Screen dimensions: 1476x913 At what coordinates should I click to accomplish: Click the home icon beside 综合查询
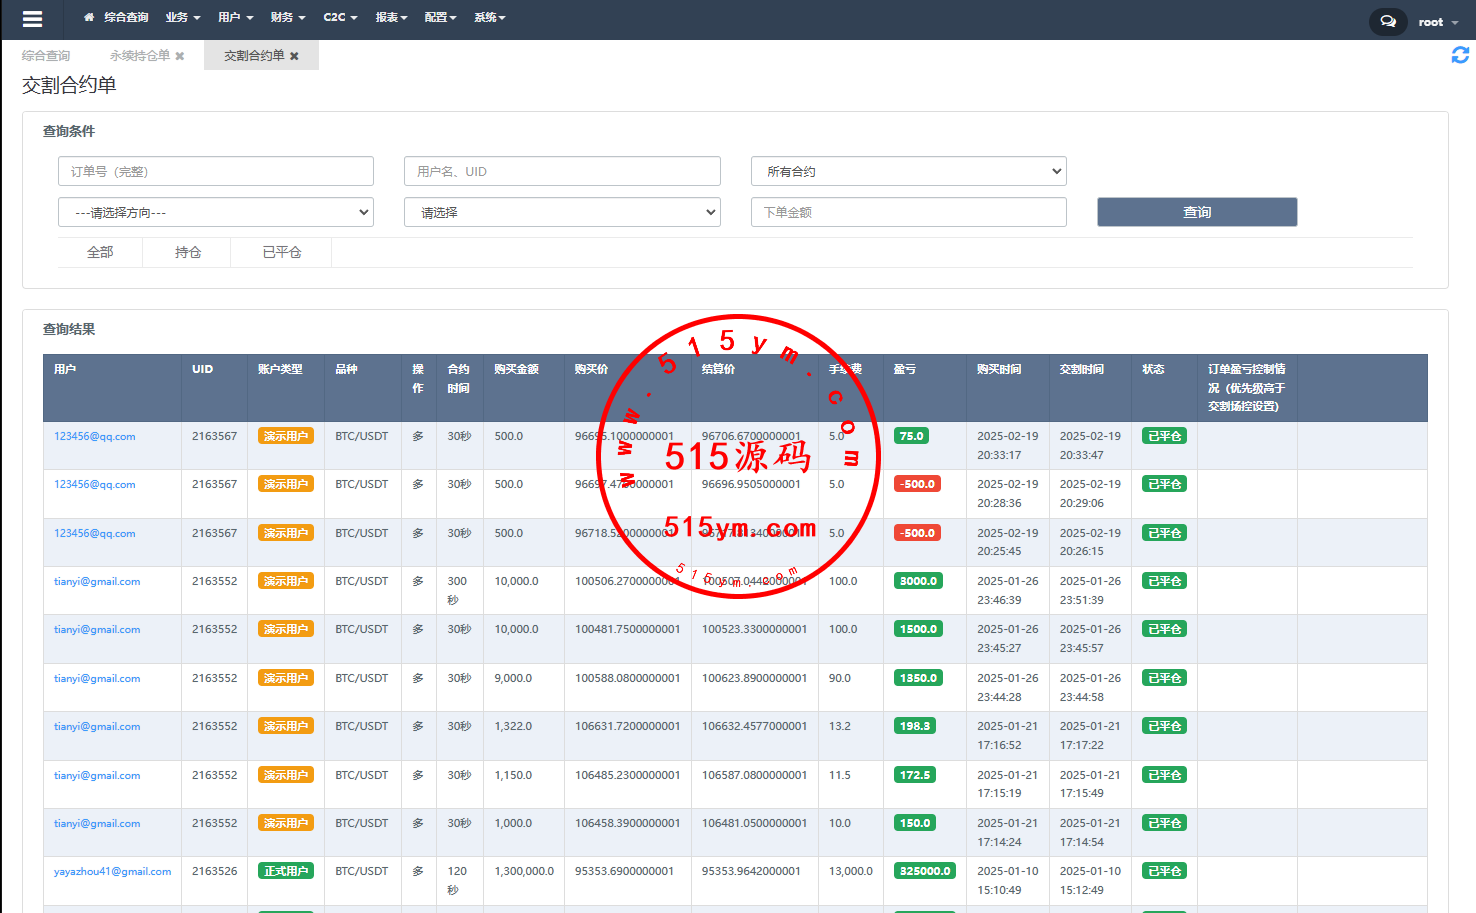click(x=89, y=18)
